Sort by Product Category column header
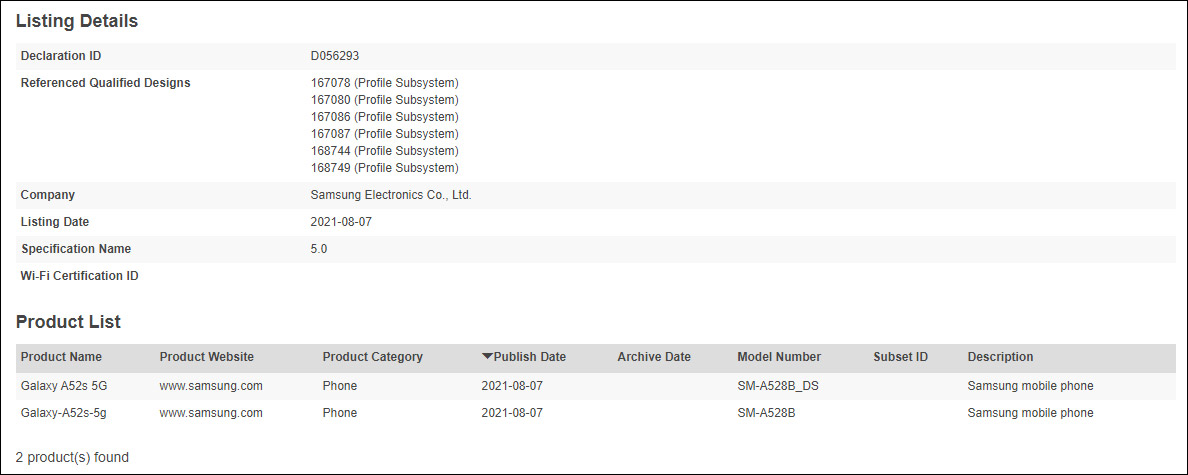 tap(372, 357)
